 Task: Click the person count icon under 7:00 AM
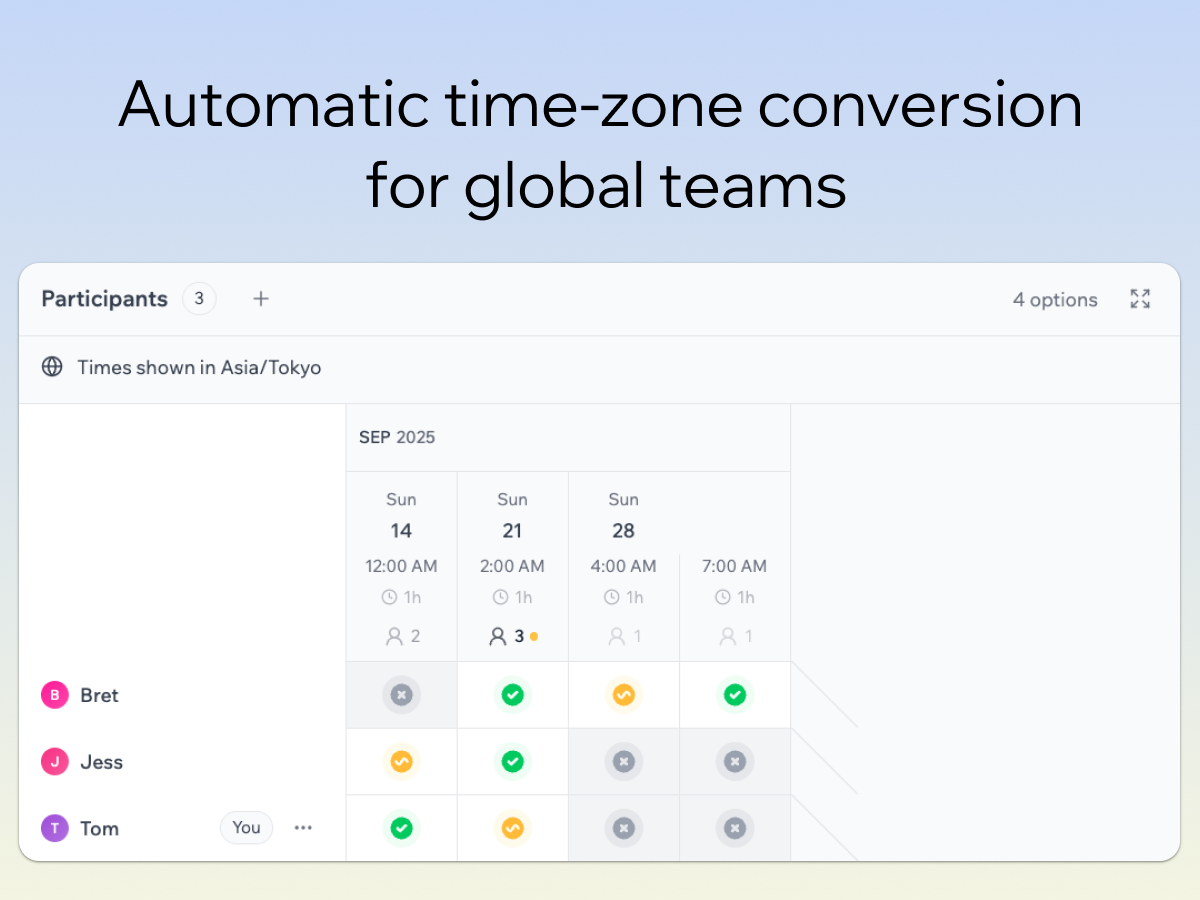pos(728,636)
